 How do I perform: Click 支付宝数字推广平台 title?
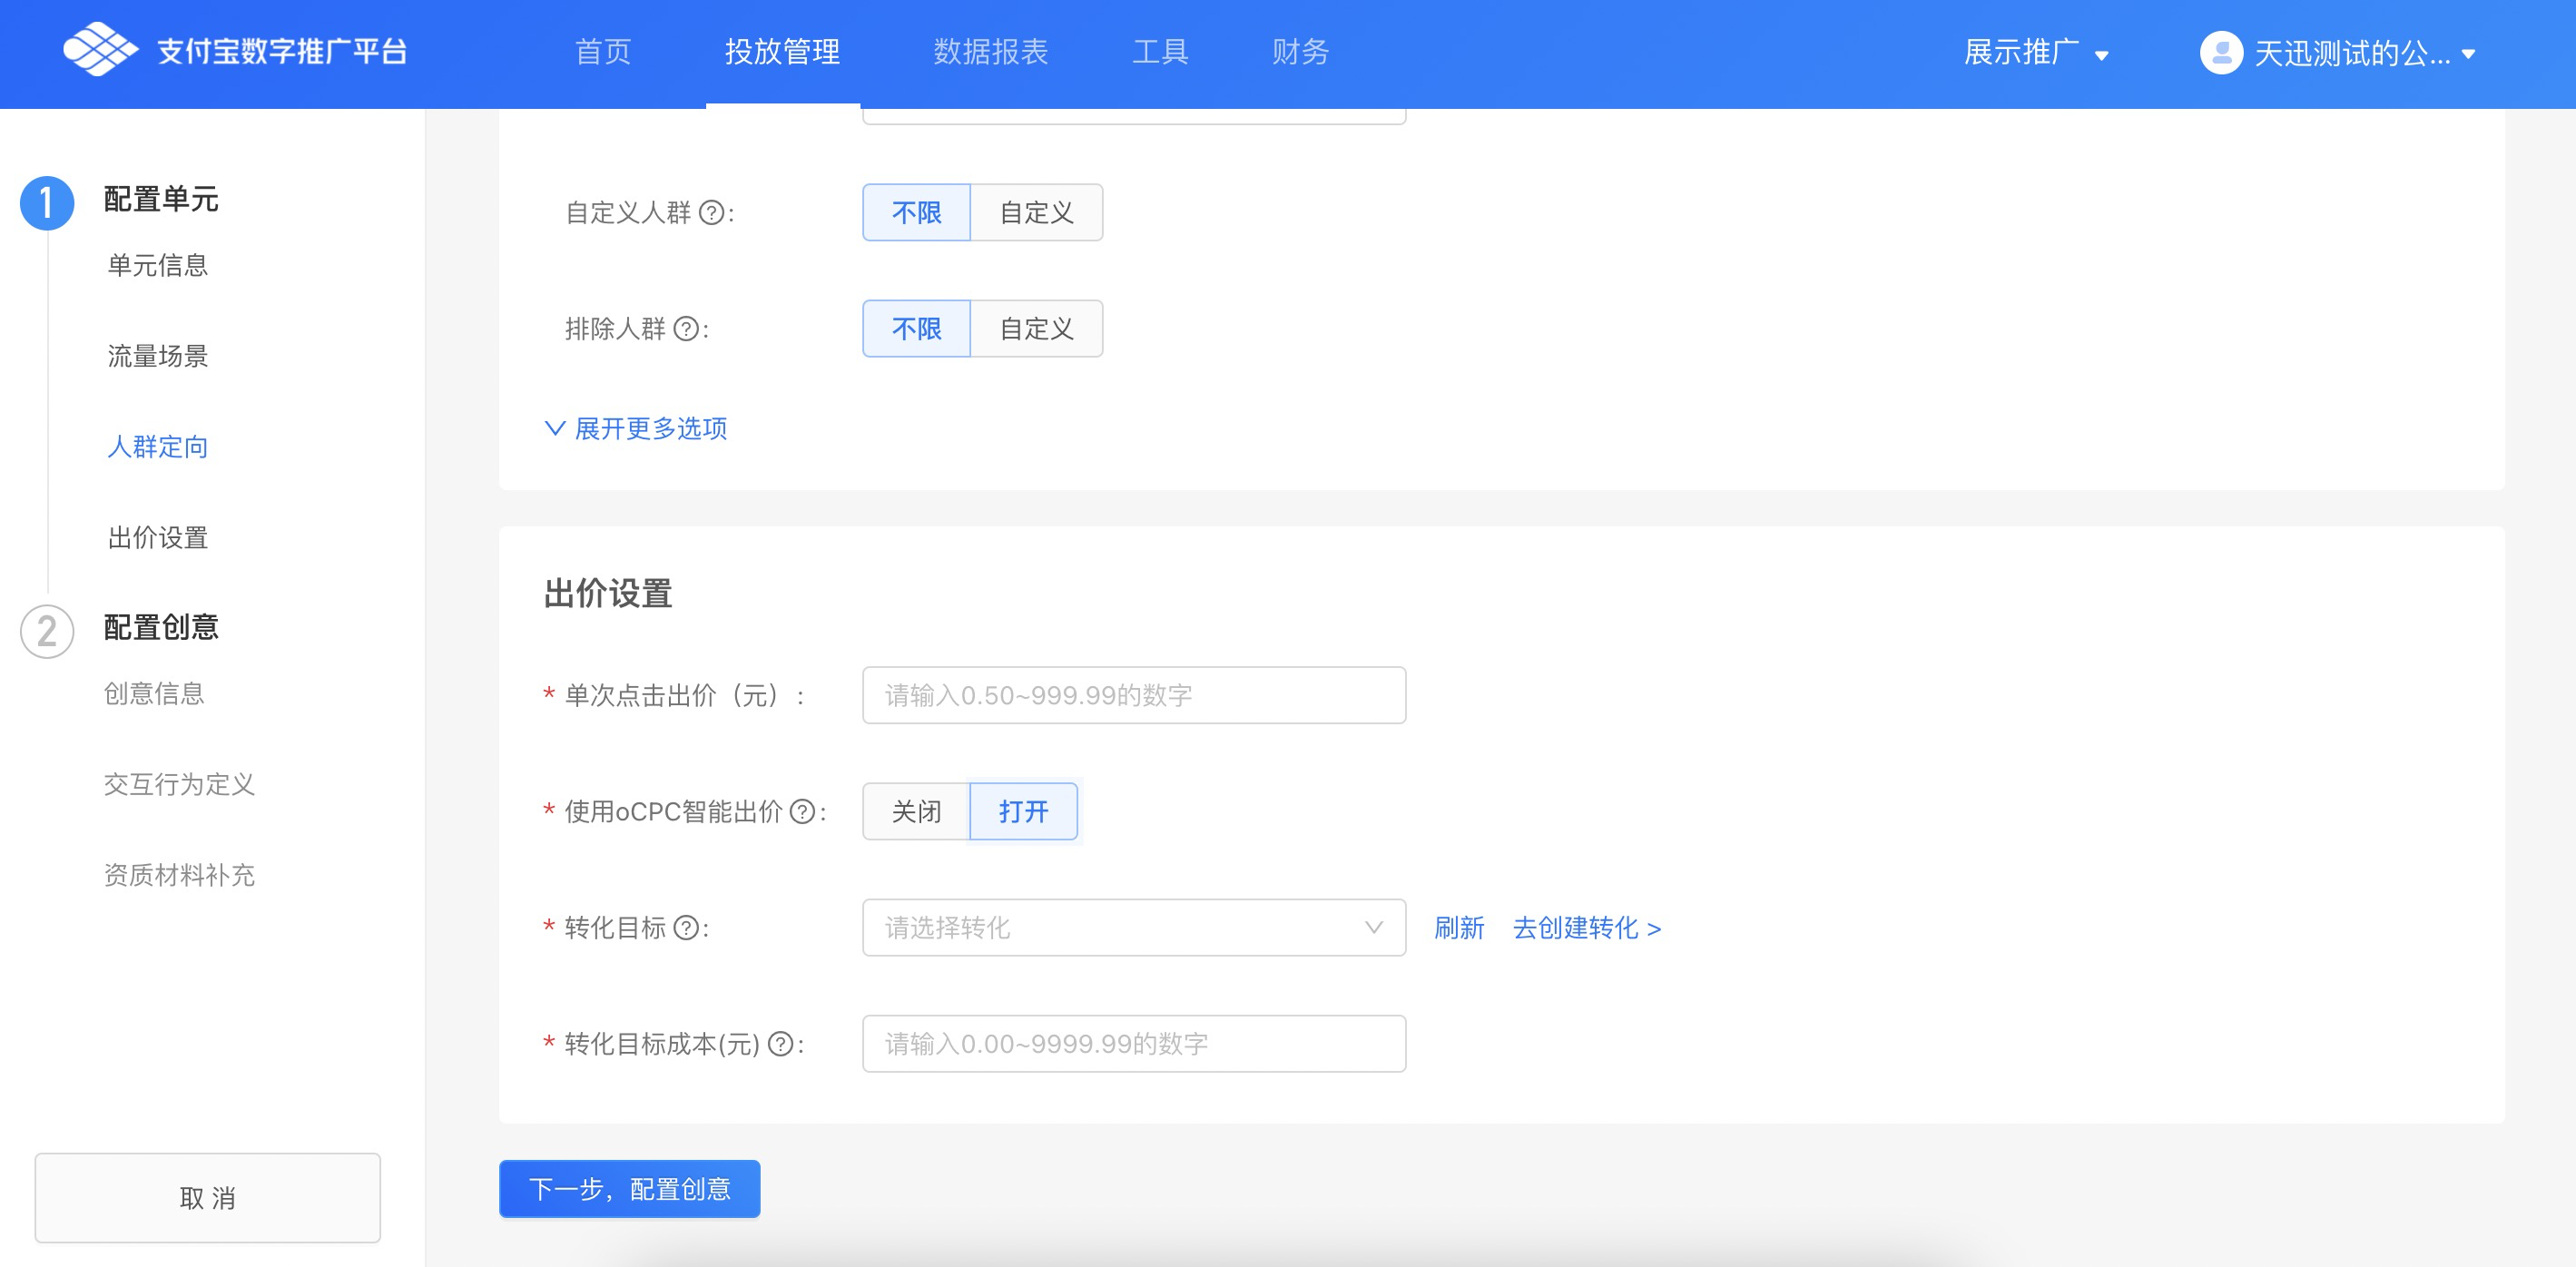tap(283, 51)
